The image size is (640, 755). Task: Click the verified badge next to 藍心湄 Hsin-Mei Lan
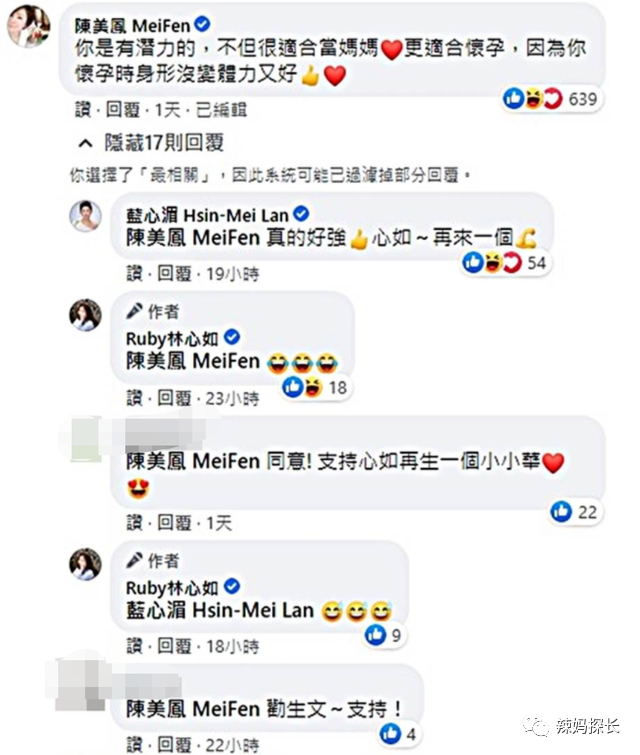coord(301,214)
